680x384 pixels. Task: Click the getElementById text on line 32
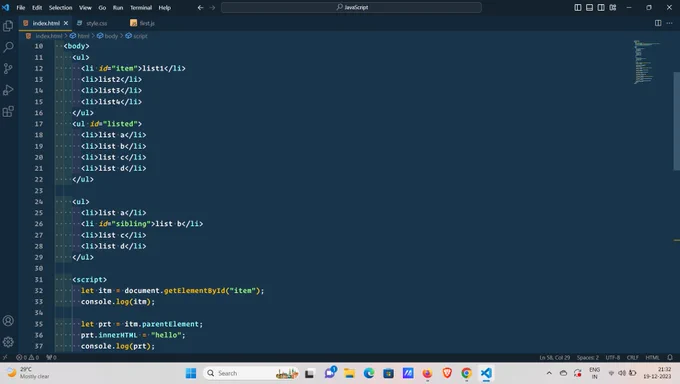[x=194, y=290]
